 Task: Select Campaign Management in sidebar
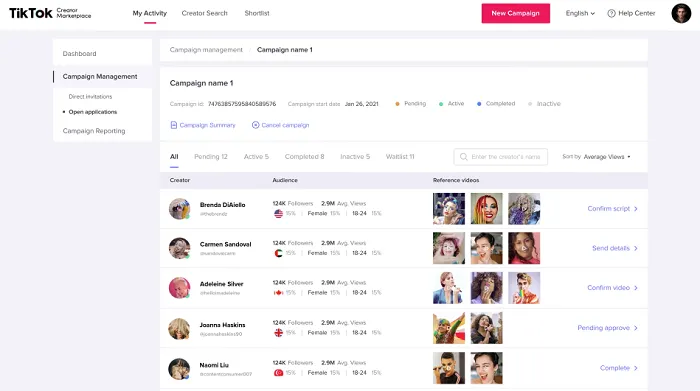(x=100, y=77)
